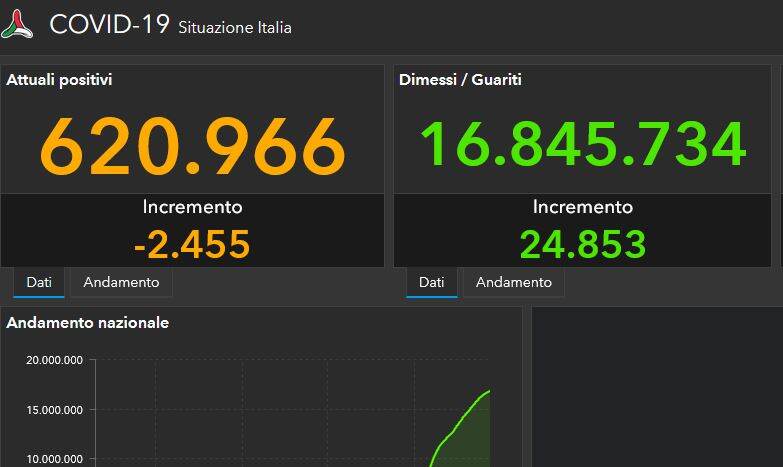Click the Andamento nazionale chart title
This screenshot has height=467, width=783.
pyautogui.click(x=88, y=323)
